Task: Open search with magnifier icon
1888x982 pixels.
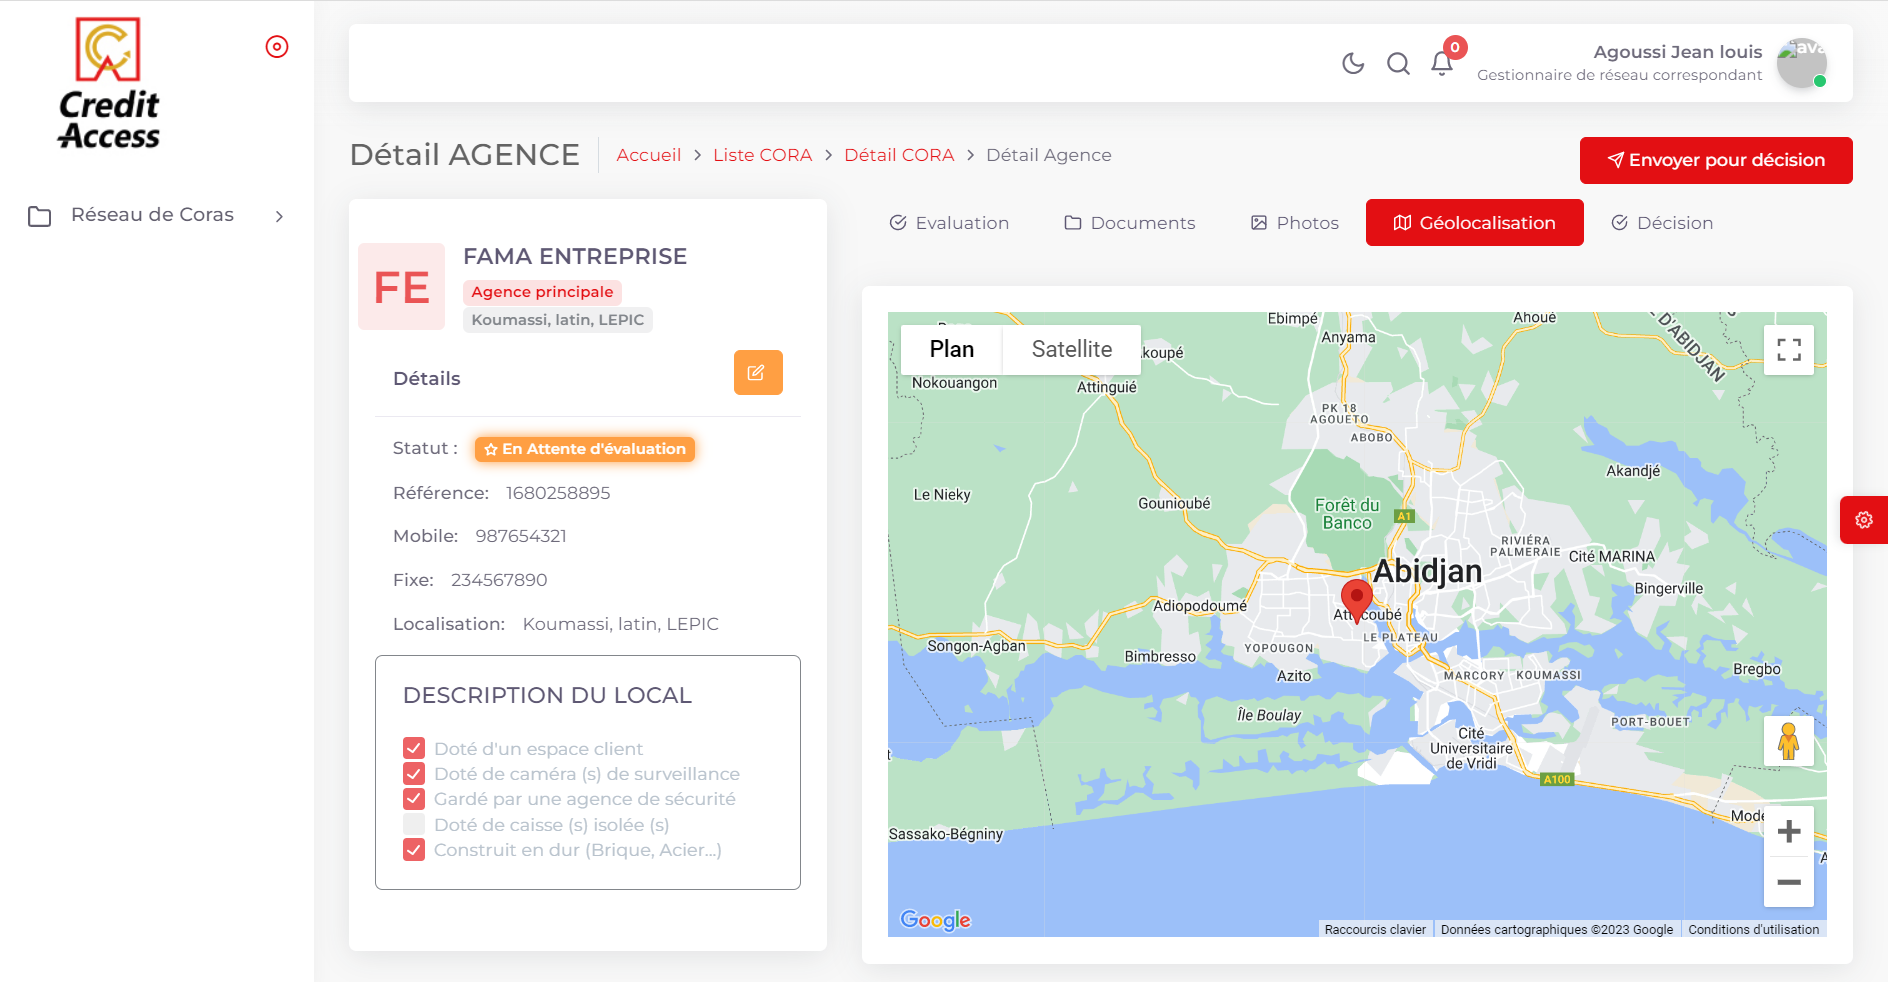Action: tap(1398, 64)
